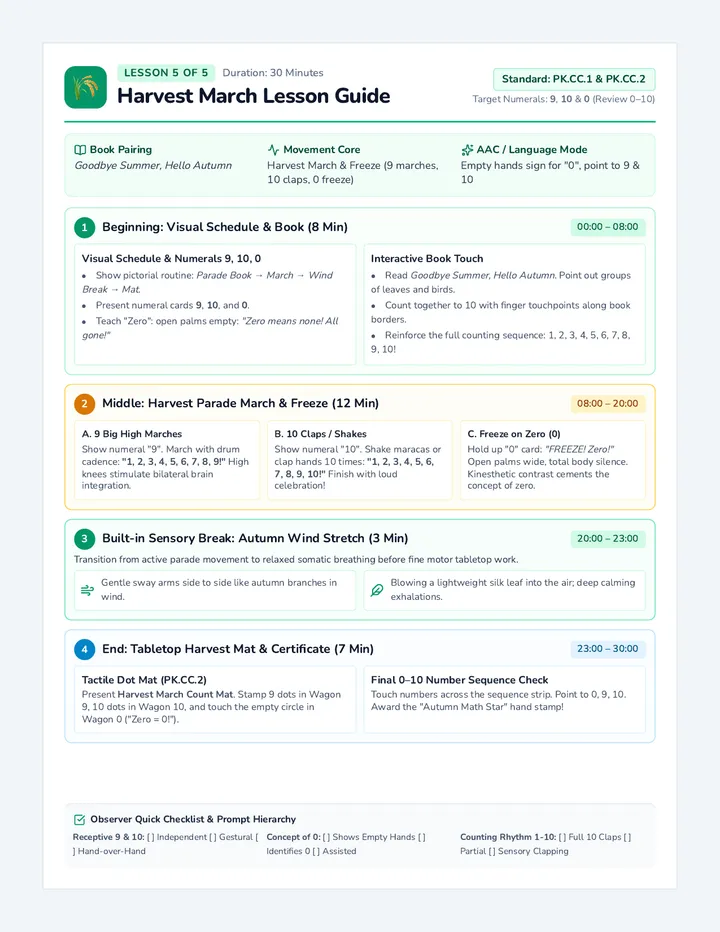The image size is (720, 932).
Task: Check the Independent box under Receptive 9 & 10
Action: point(150,837)
